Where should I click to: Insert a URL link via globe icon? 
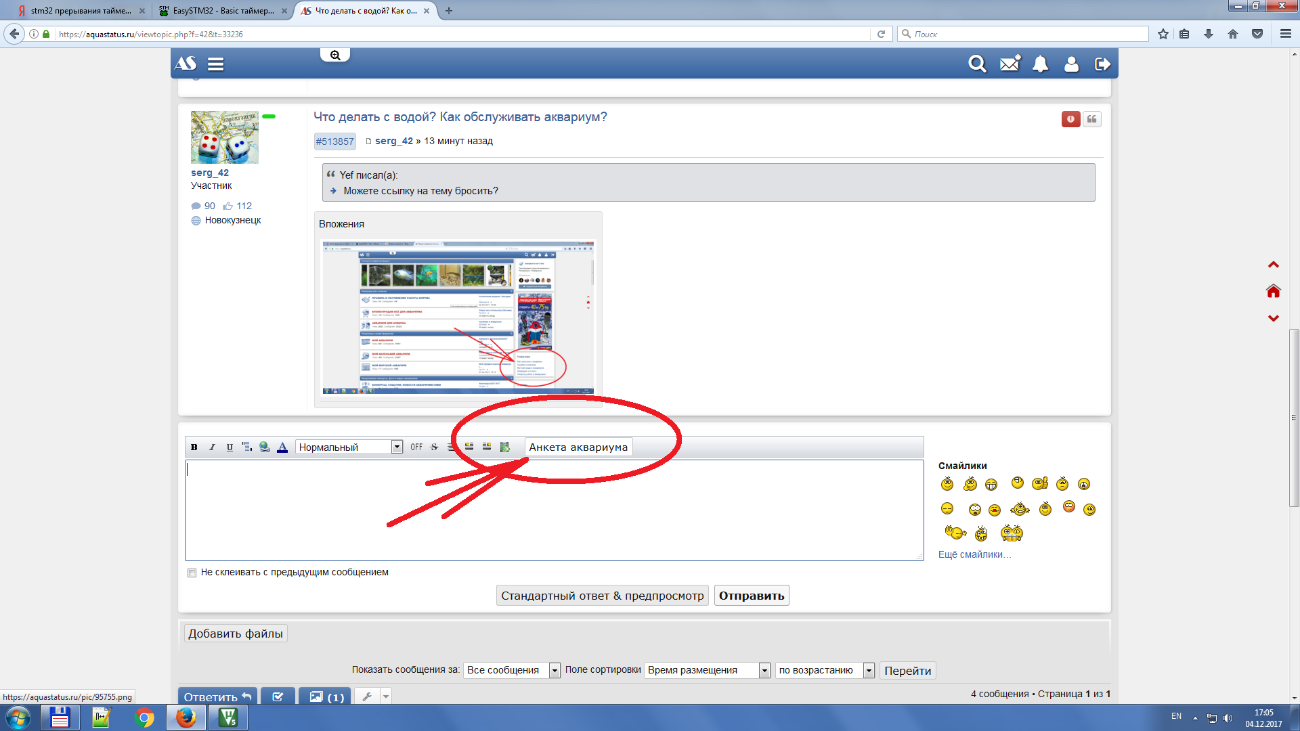(264, 447)
